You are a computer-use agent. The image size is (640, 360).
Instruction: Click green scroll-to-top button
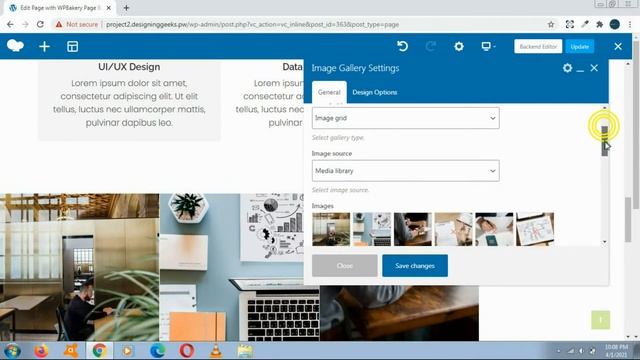pyautogui.click(x=600, y=320)
